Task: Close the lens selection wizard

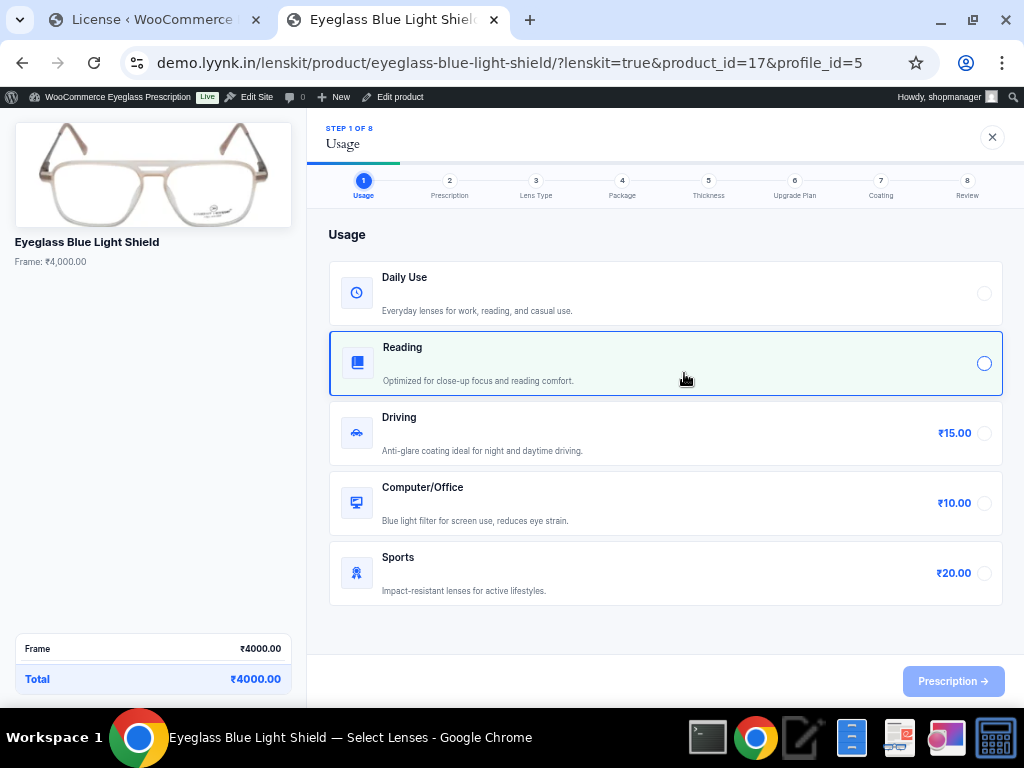Action: coord(992,137)
